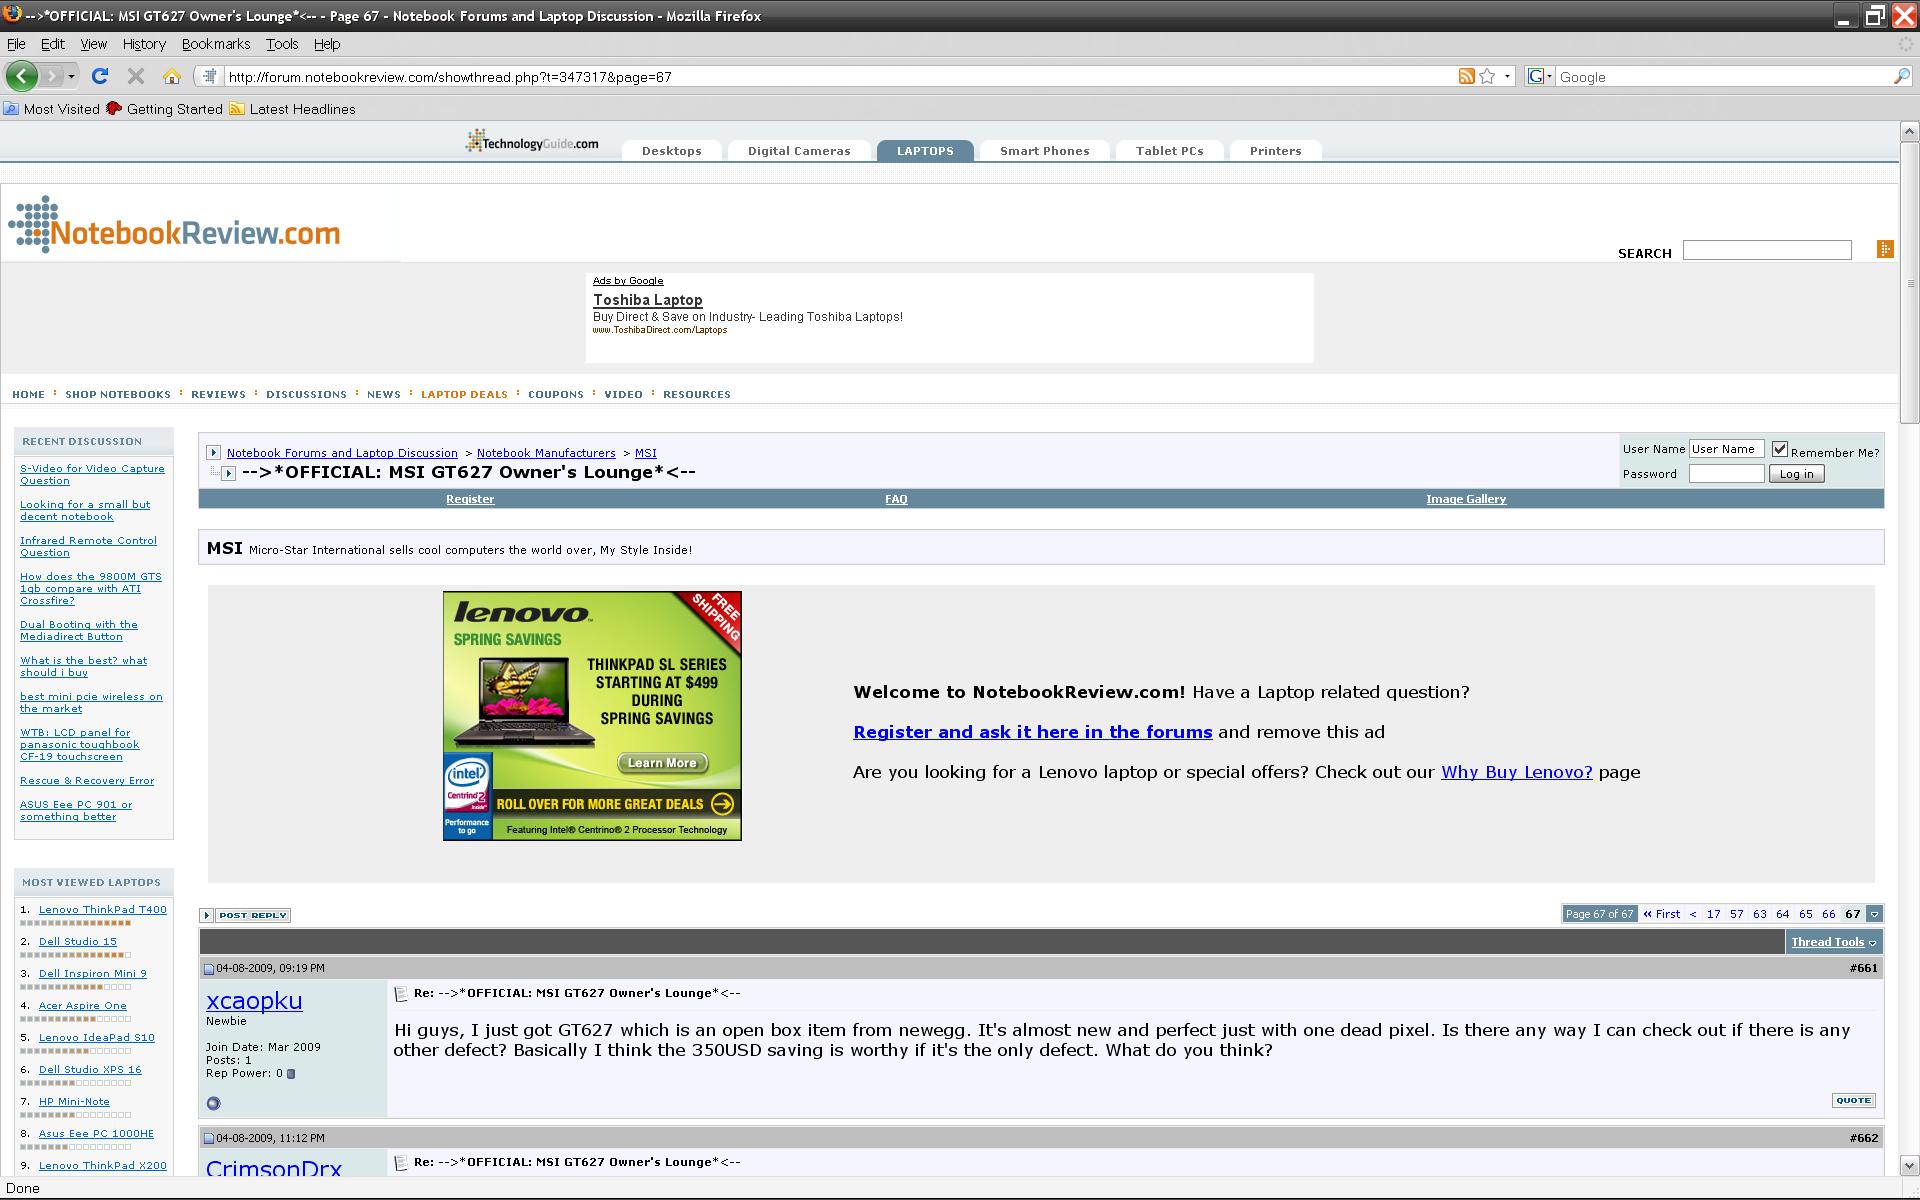Viewport: 1920px width, 1200px height.
Task: Click the Log in button
Action: (x=1796, y=474)
